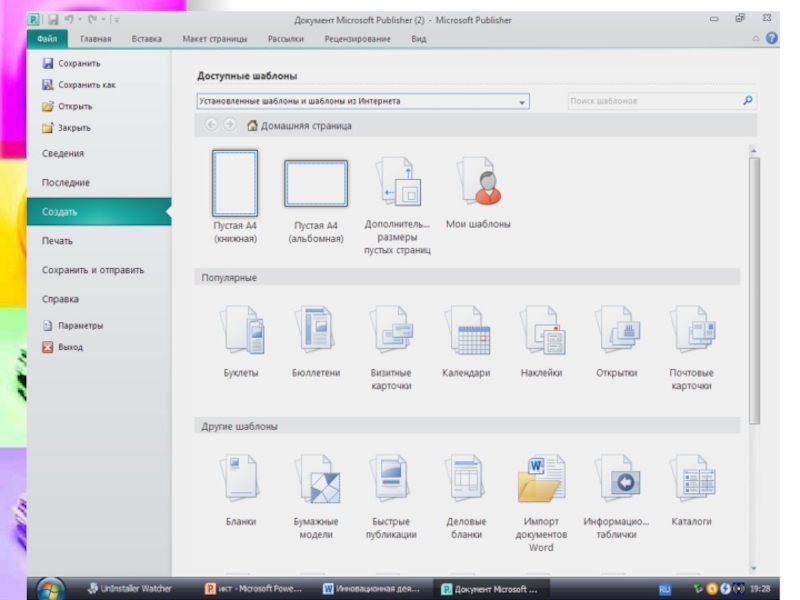Click the Наклейки template icon
This screenshot has width=800, height=600.
(541, 331)
